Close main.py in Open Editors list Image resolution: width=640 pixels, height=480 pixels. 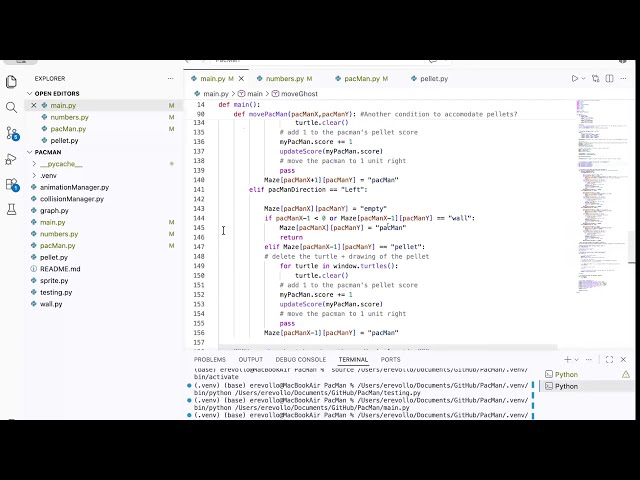[34, 105]
